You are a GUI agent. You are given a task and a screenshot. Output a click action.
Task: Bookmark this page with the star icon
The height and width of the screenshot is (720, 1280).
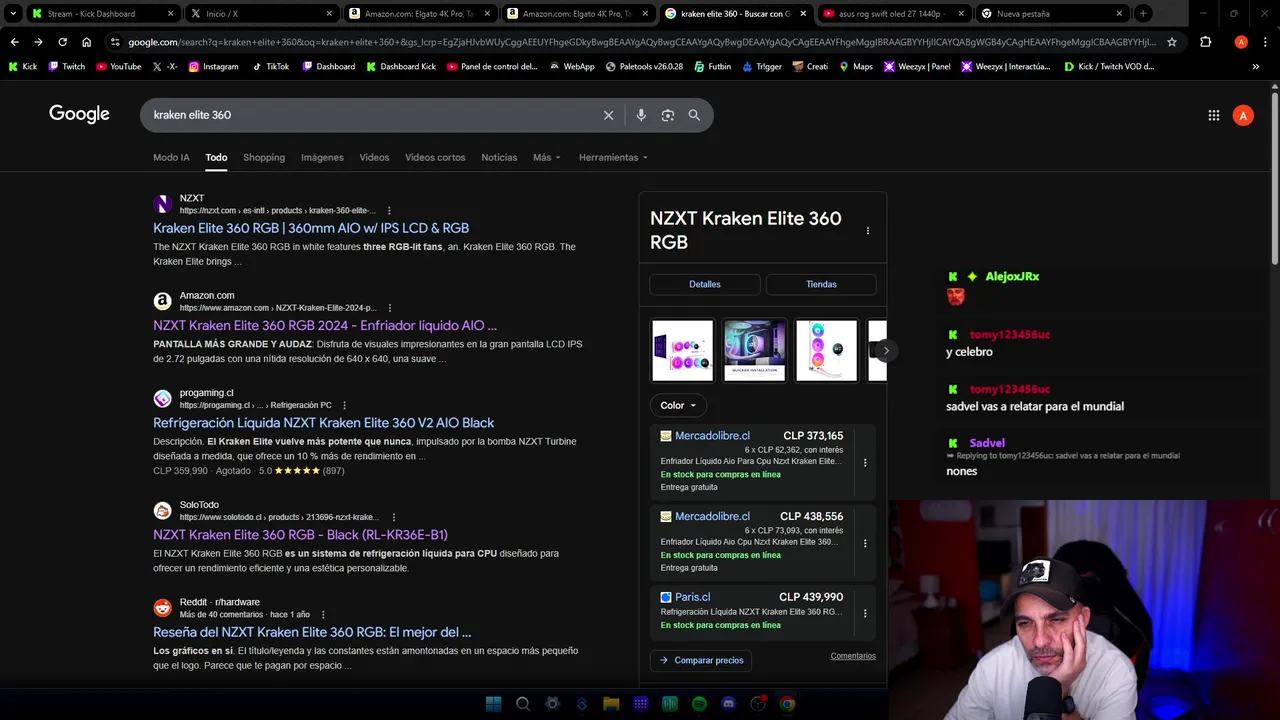pyautogui.click(x=1172, y=42)
